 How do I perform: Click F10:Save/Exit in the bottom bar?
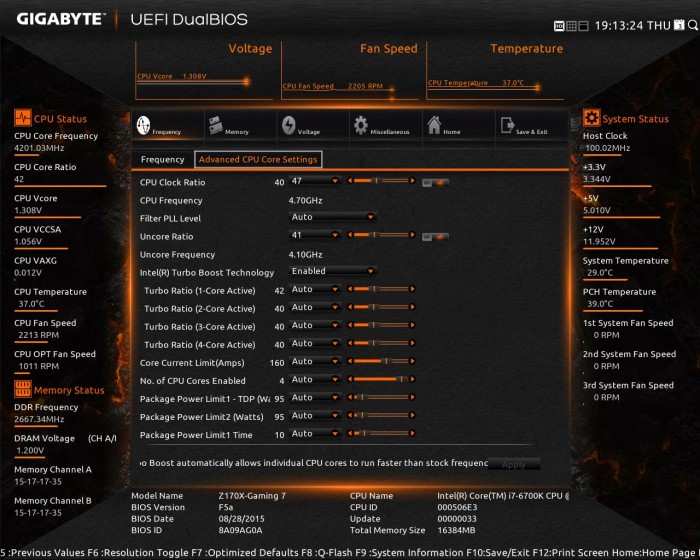click(498, 553)
